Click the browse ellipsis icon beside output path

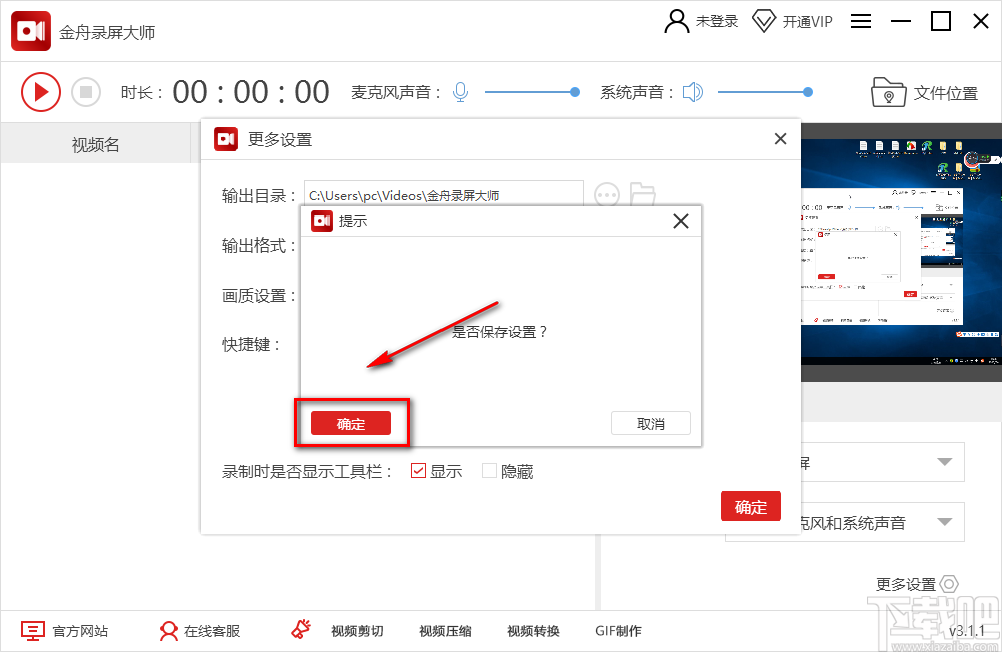pyautogui.click(x=607, y=194)
